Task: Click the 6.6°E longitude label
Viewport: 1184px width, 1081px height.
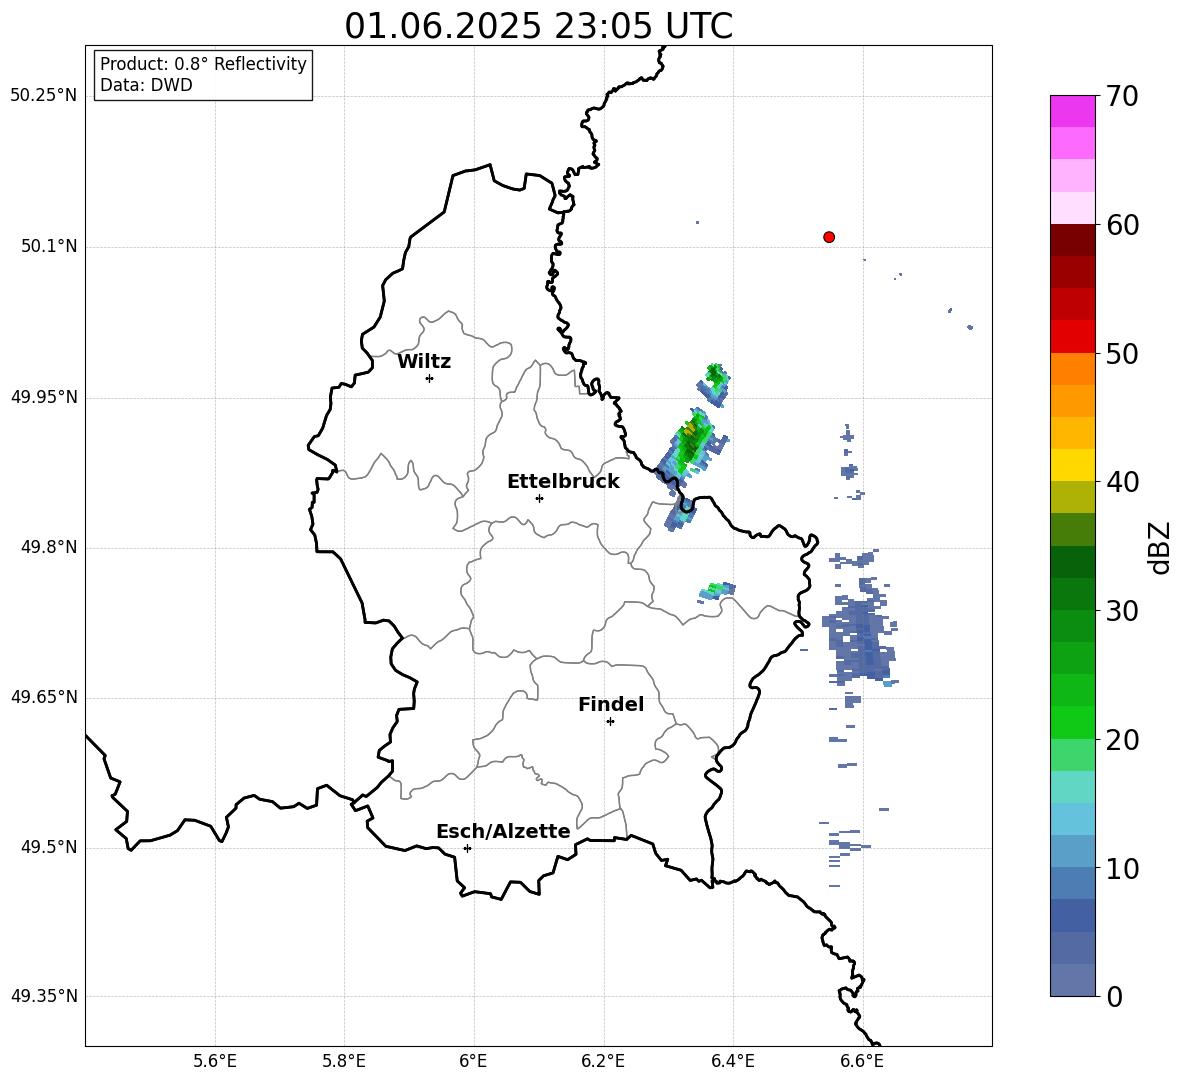Action: click(x=862, y=1061)
